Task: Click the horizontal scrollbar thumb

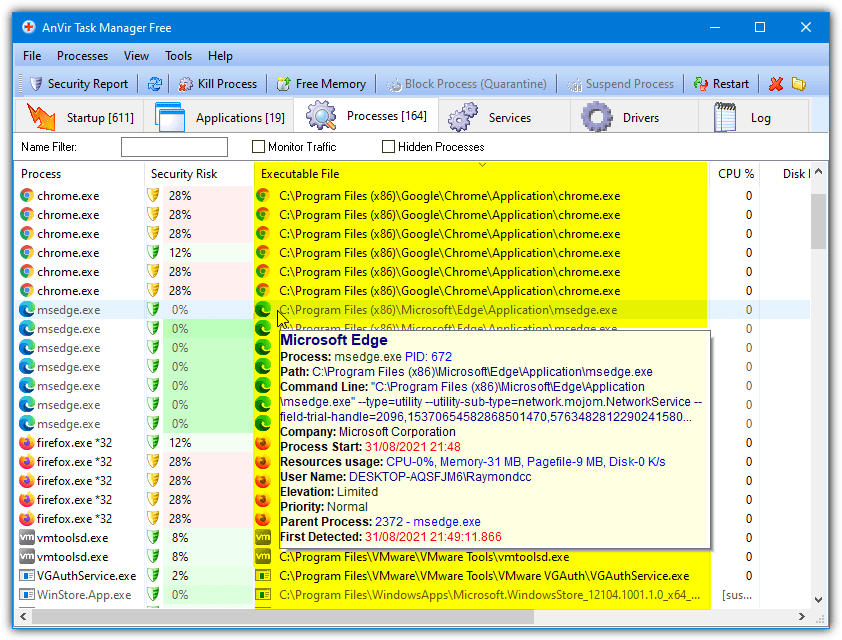Action: click(x=283, y=616)
